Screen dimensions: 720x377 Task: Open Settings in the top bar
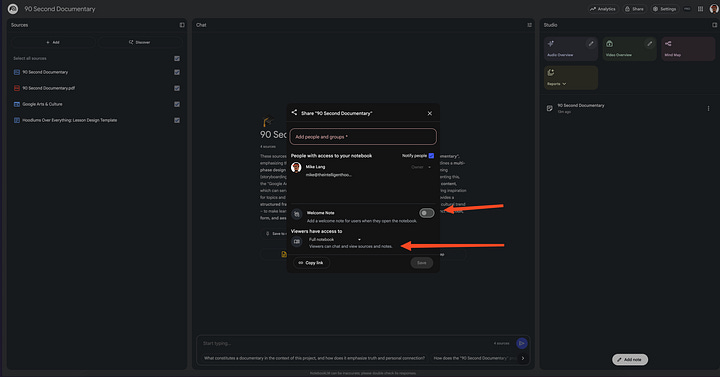pyautogui.click(x=664, y=9)
